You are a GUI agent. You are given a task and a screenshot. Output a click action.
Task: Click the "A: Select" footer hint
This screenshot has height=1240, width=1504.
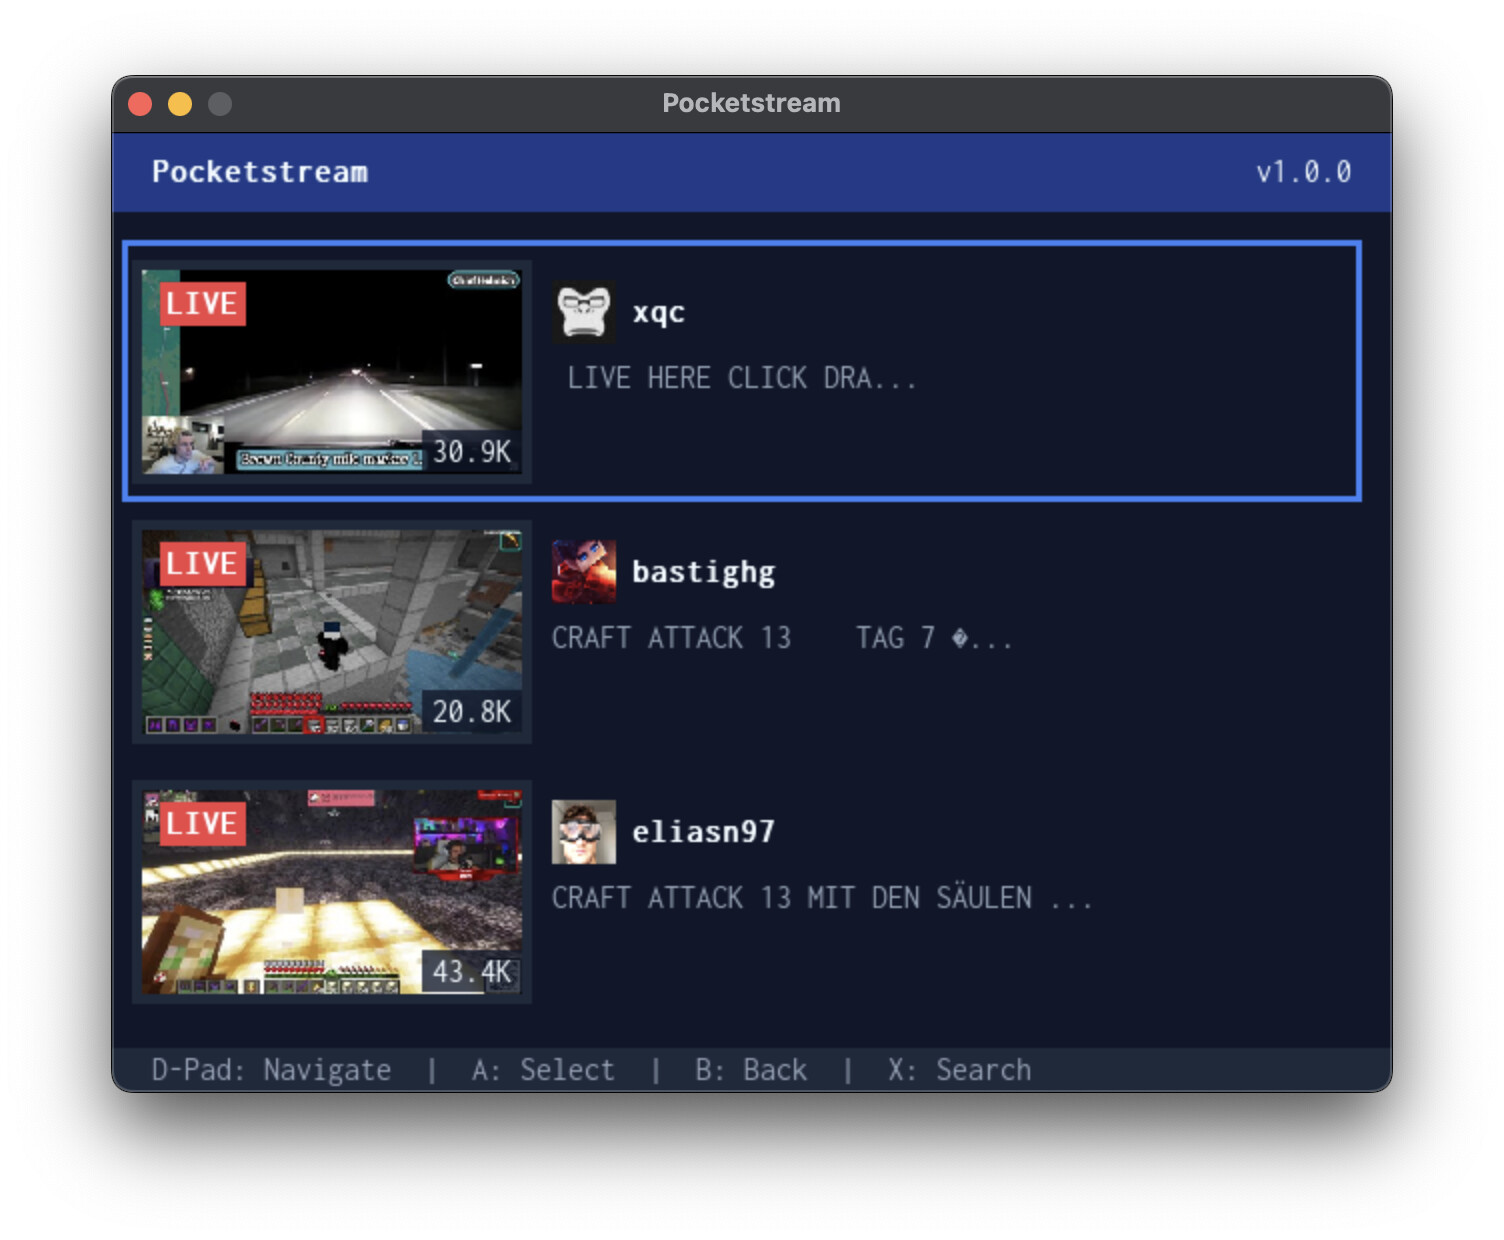tap(543, 1070)
